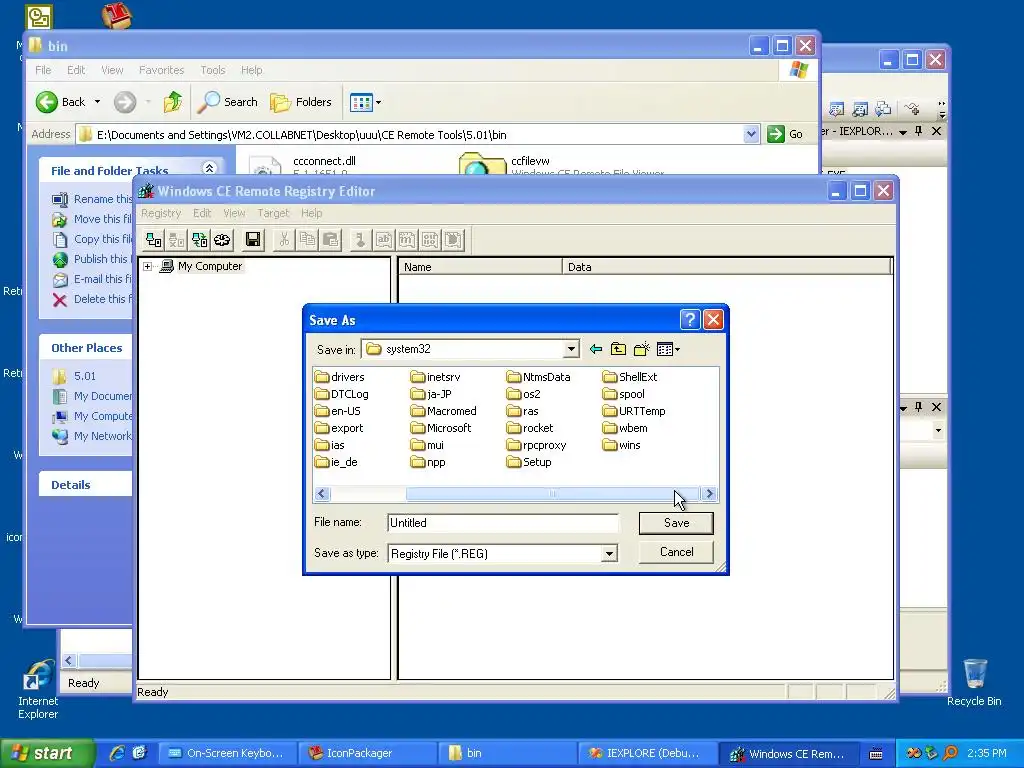1024x768 pixels.
Task: Open the Registry menu
Action: point(161,213)
